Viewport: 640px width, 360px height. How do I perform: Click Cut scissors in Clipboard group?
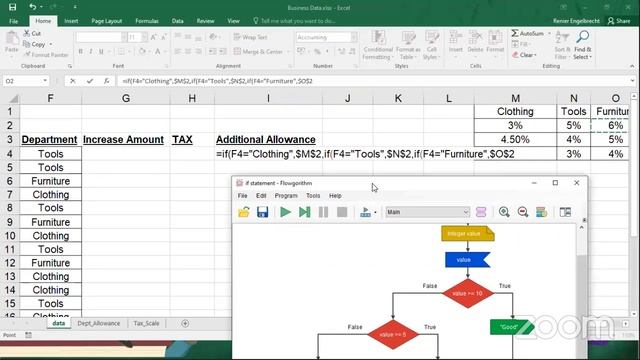(x=32, y=33)
